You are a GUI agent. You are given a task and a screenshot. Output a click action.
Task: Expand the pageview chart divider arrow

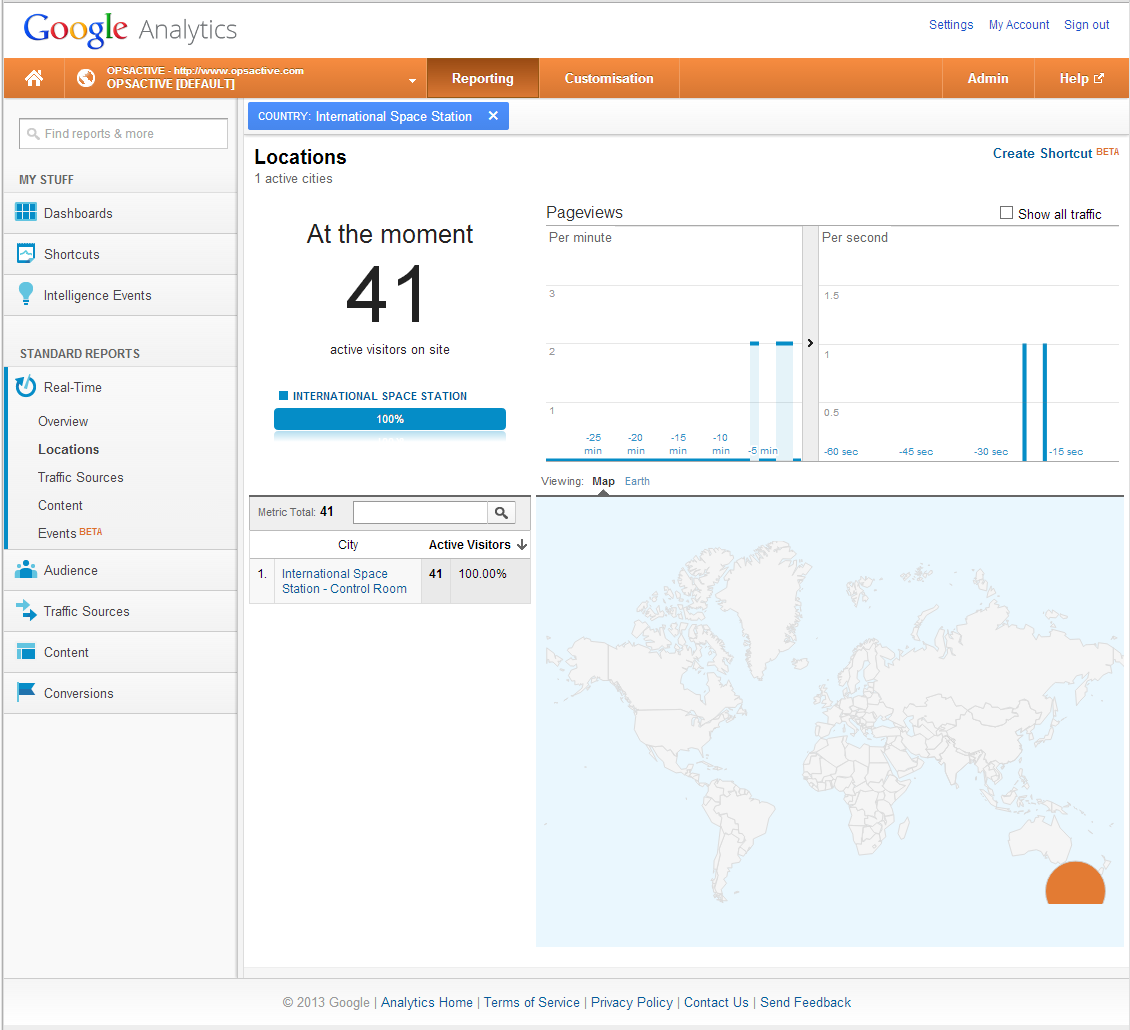point(810,343)
